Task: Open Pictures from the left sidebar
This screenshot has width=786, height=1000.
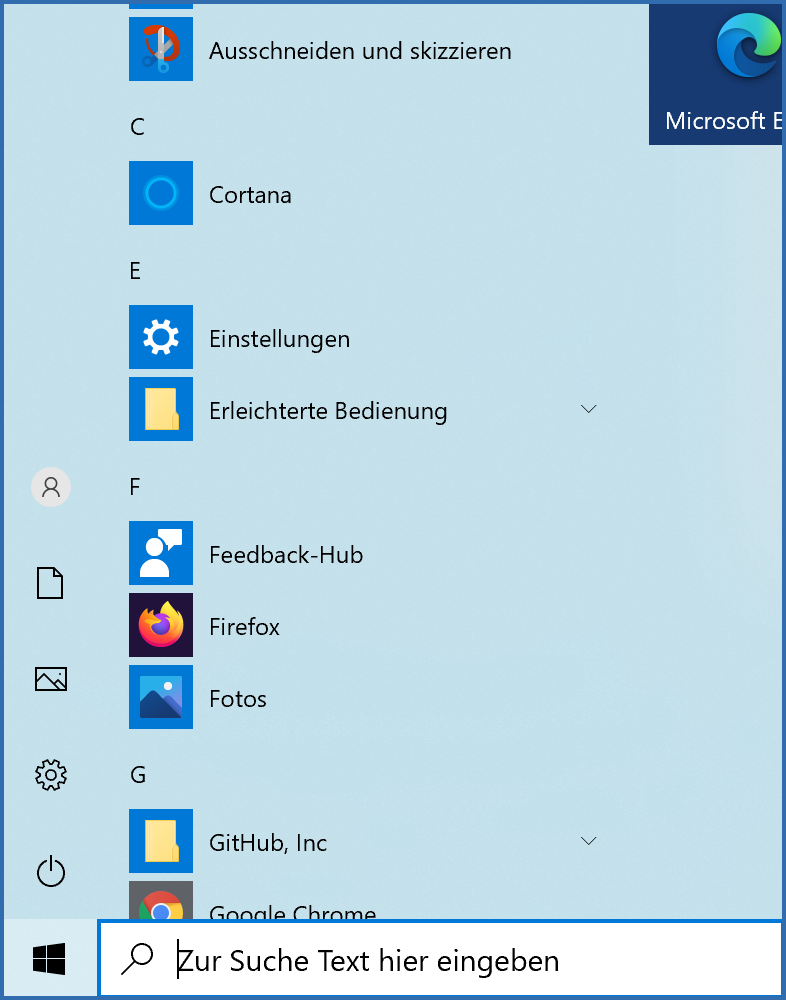Action: (51, 679)
